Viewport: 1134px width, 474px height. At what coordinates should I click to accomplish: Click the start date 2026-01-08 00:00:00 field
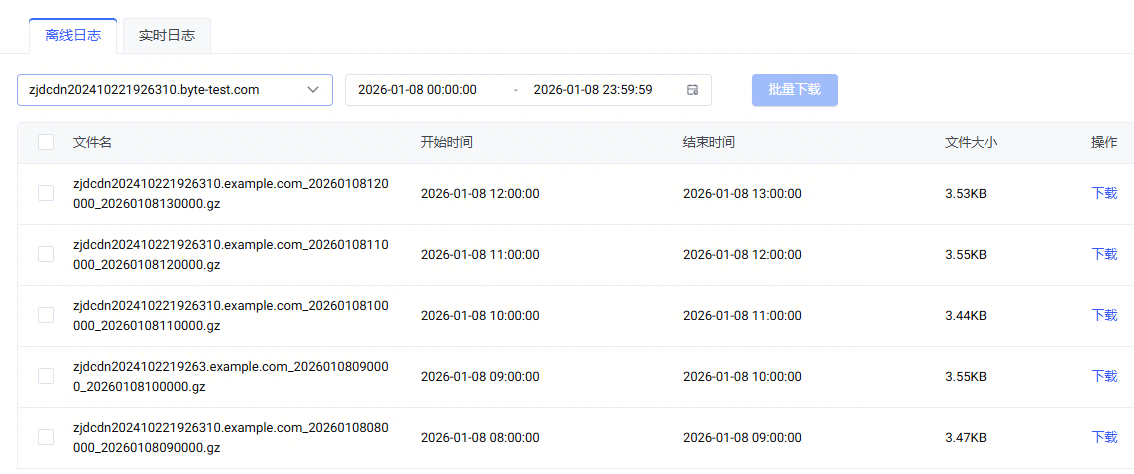point(417,90)
